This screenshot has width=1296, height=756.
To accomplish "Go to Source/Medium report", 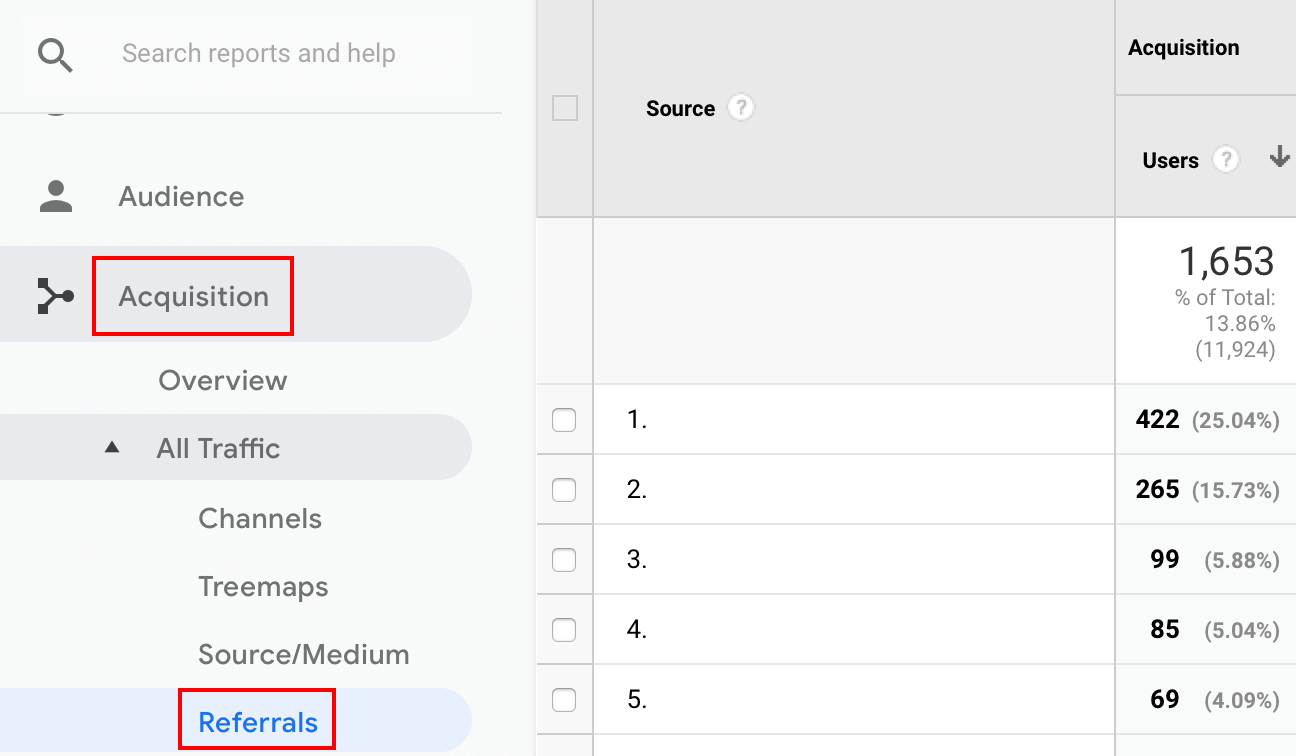I will (304, 655).
